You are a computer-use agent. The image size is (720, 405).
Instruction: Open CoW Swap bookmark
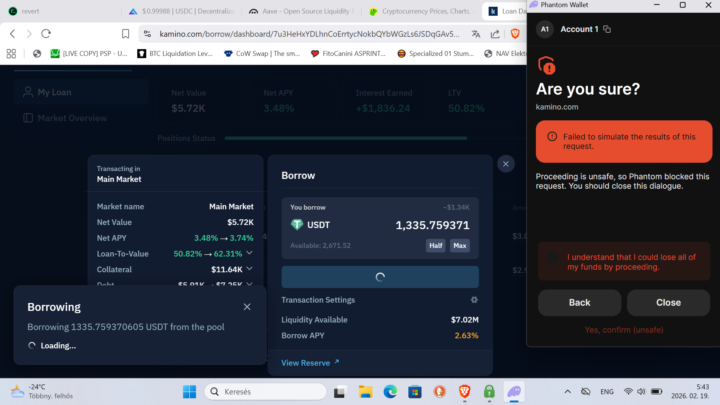(262, 54)
